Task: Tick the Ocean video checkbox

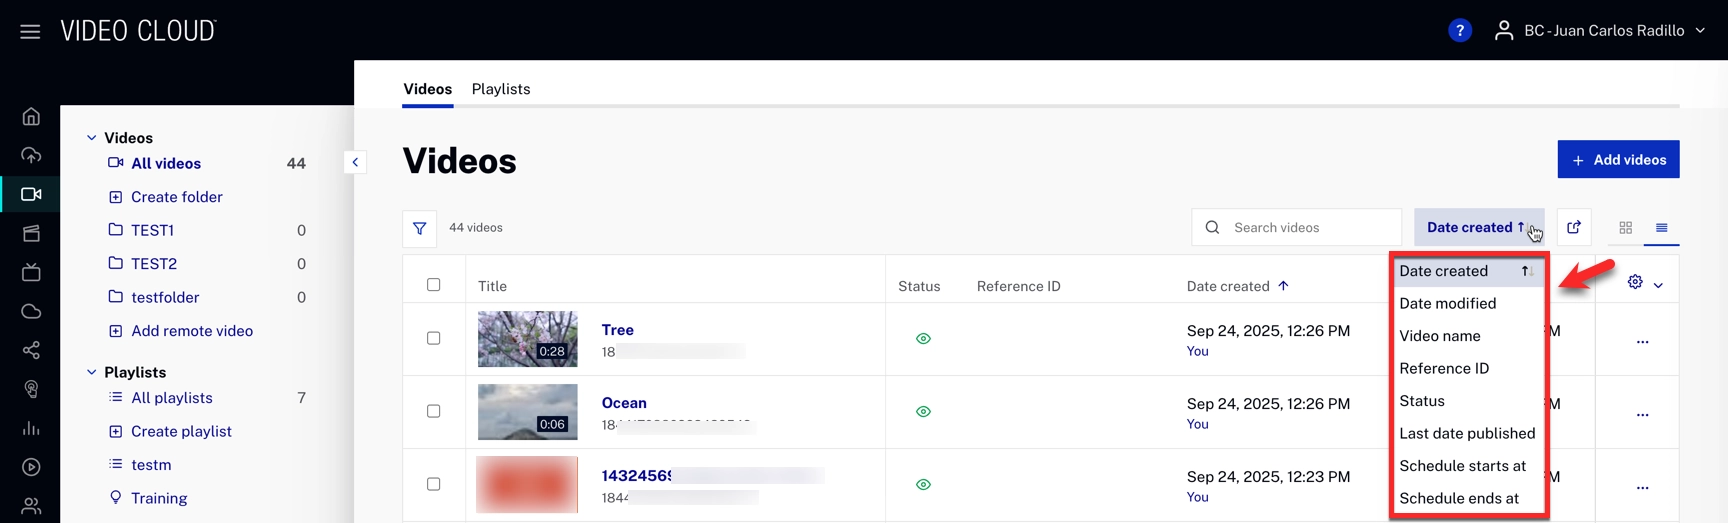Action: [434, 411]
